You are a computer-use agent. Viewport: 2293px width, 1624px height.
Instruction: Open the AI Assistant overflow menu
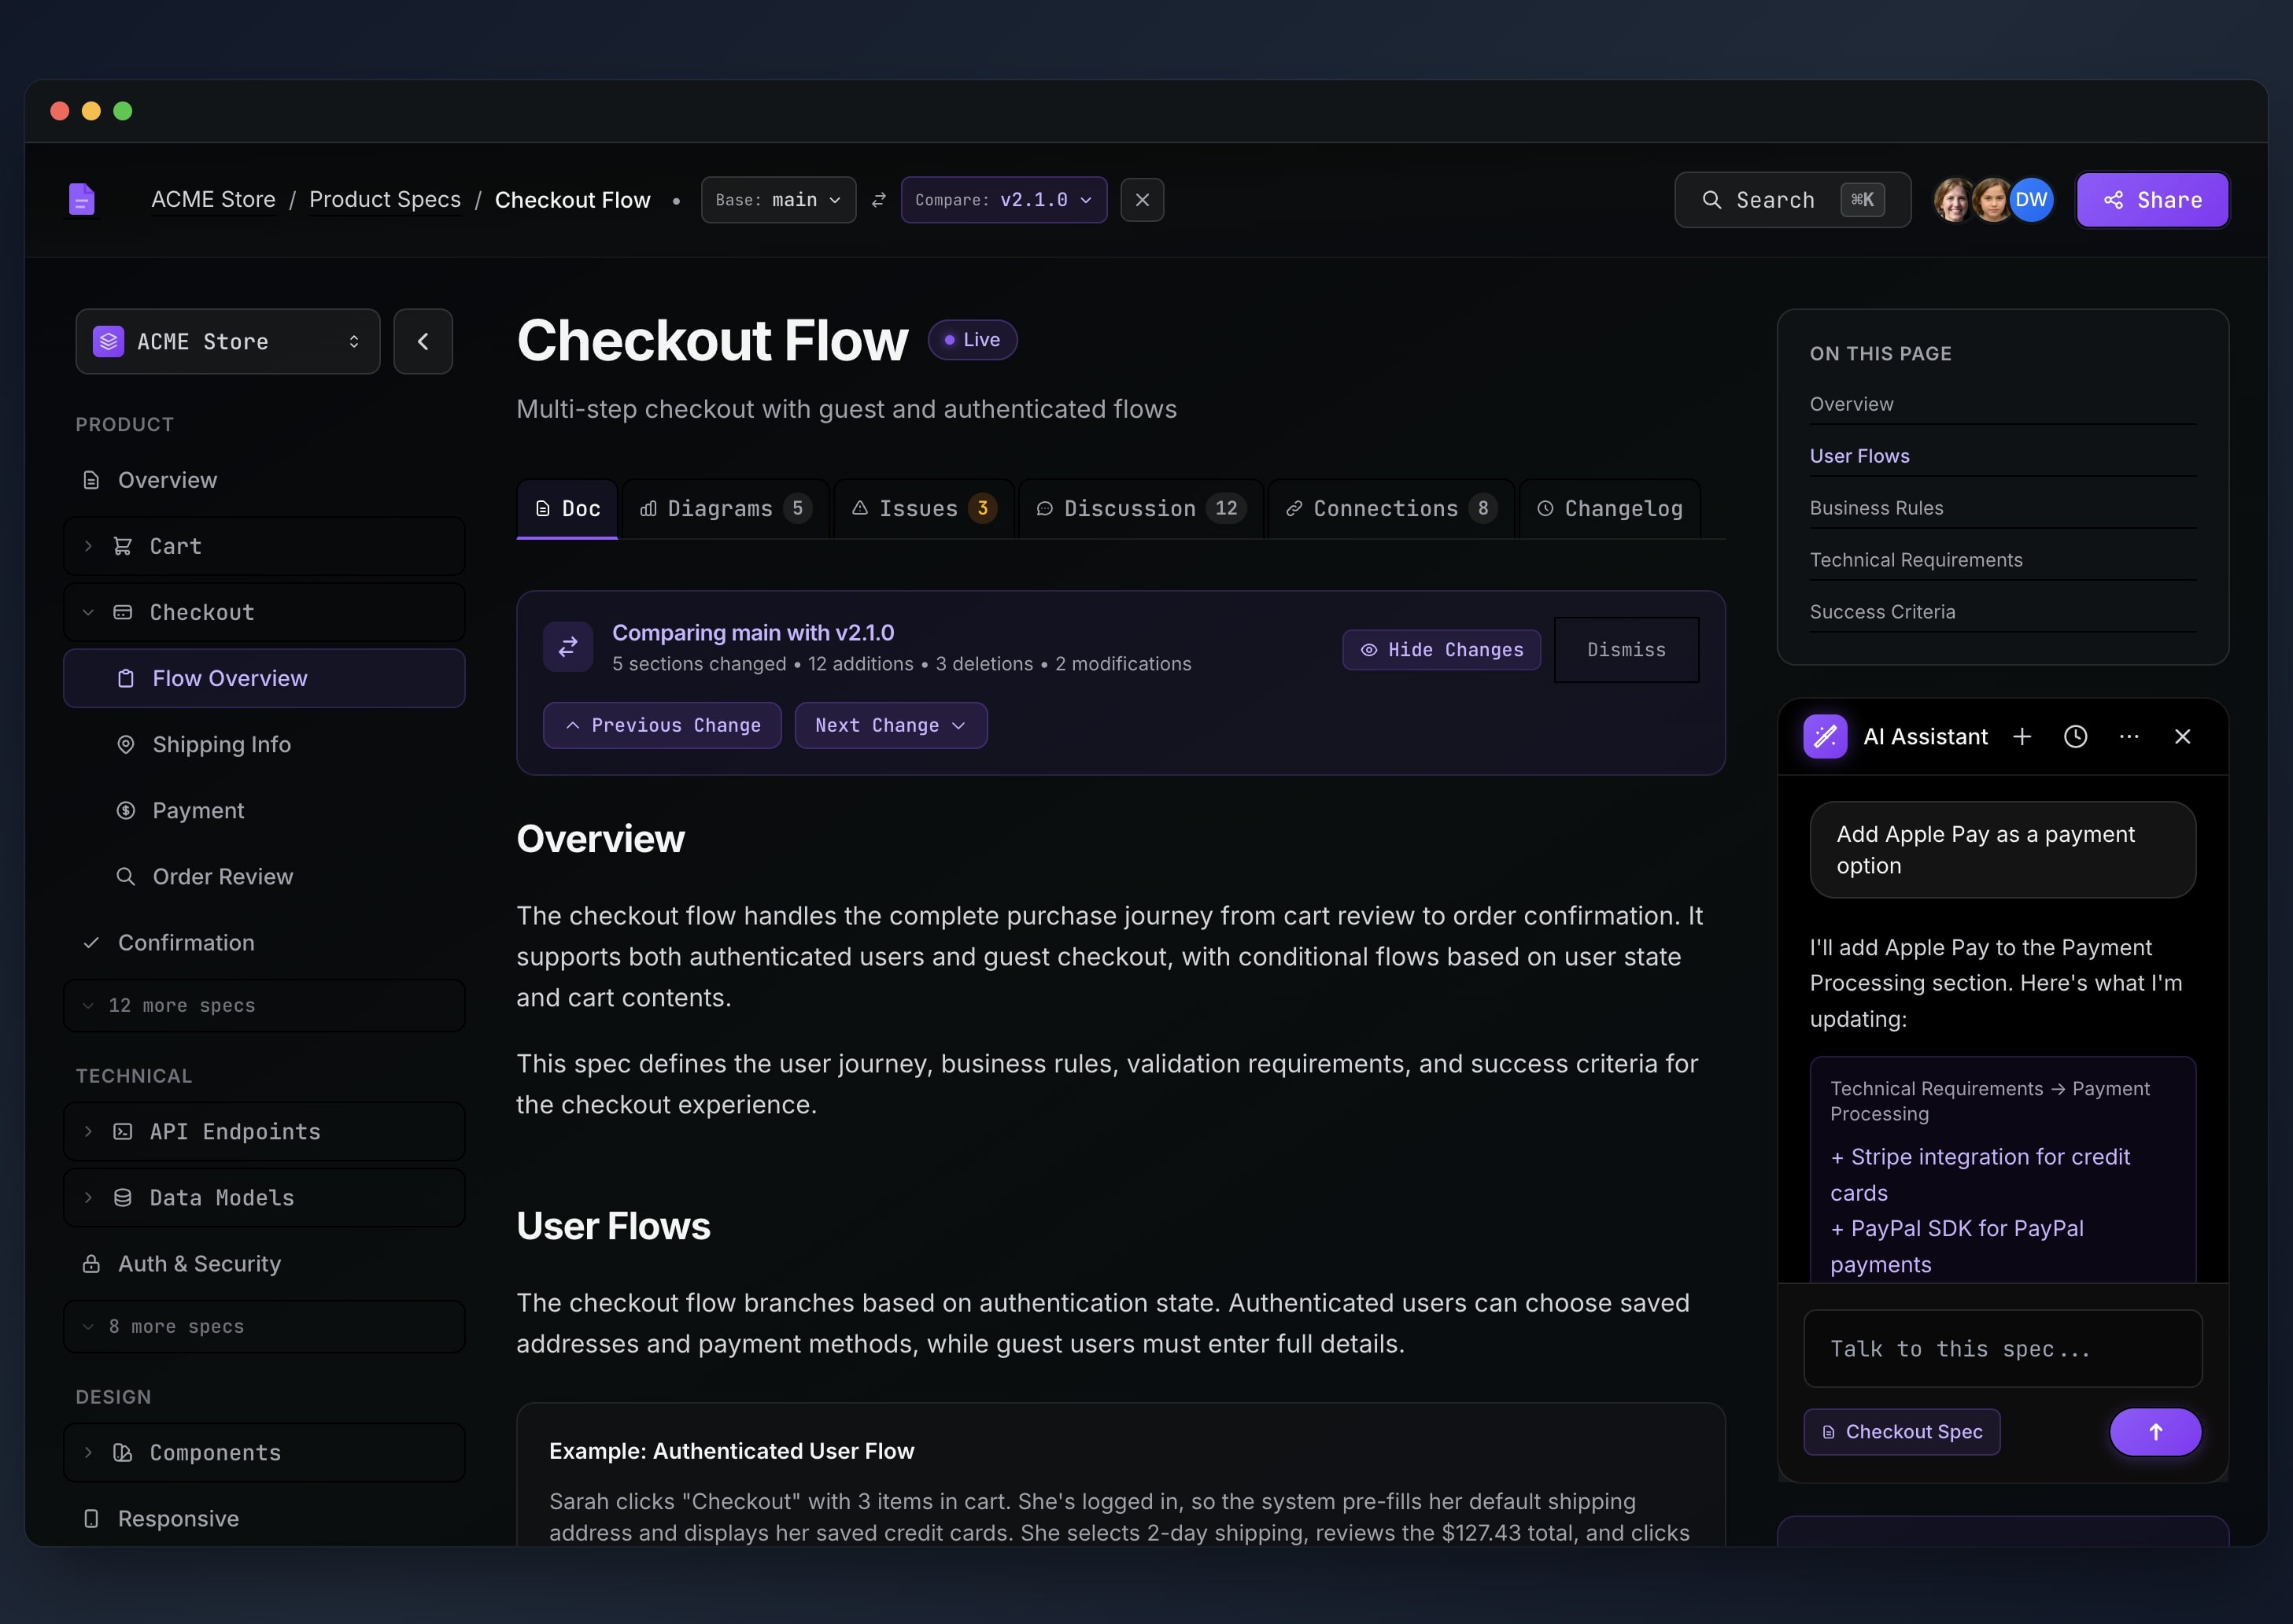click(x=2129, y=737)
